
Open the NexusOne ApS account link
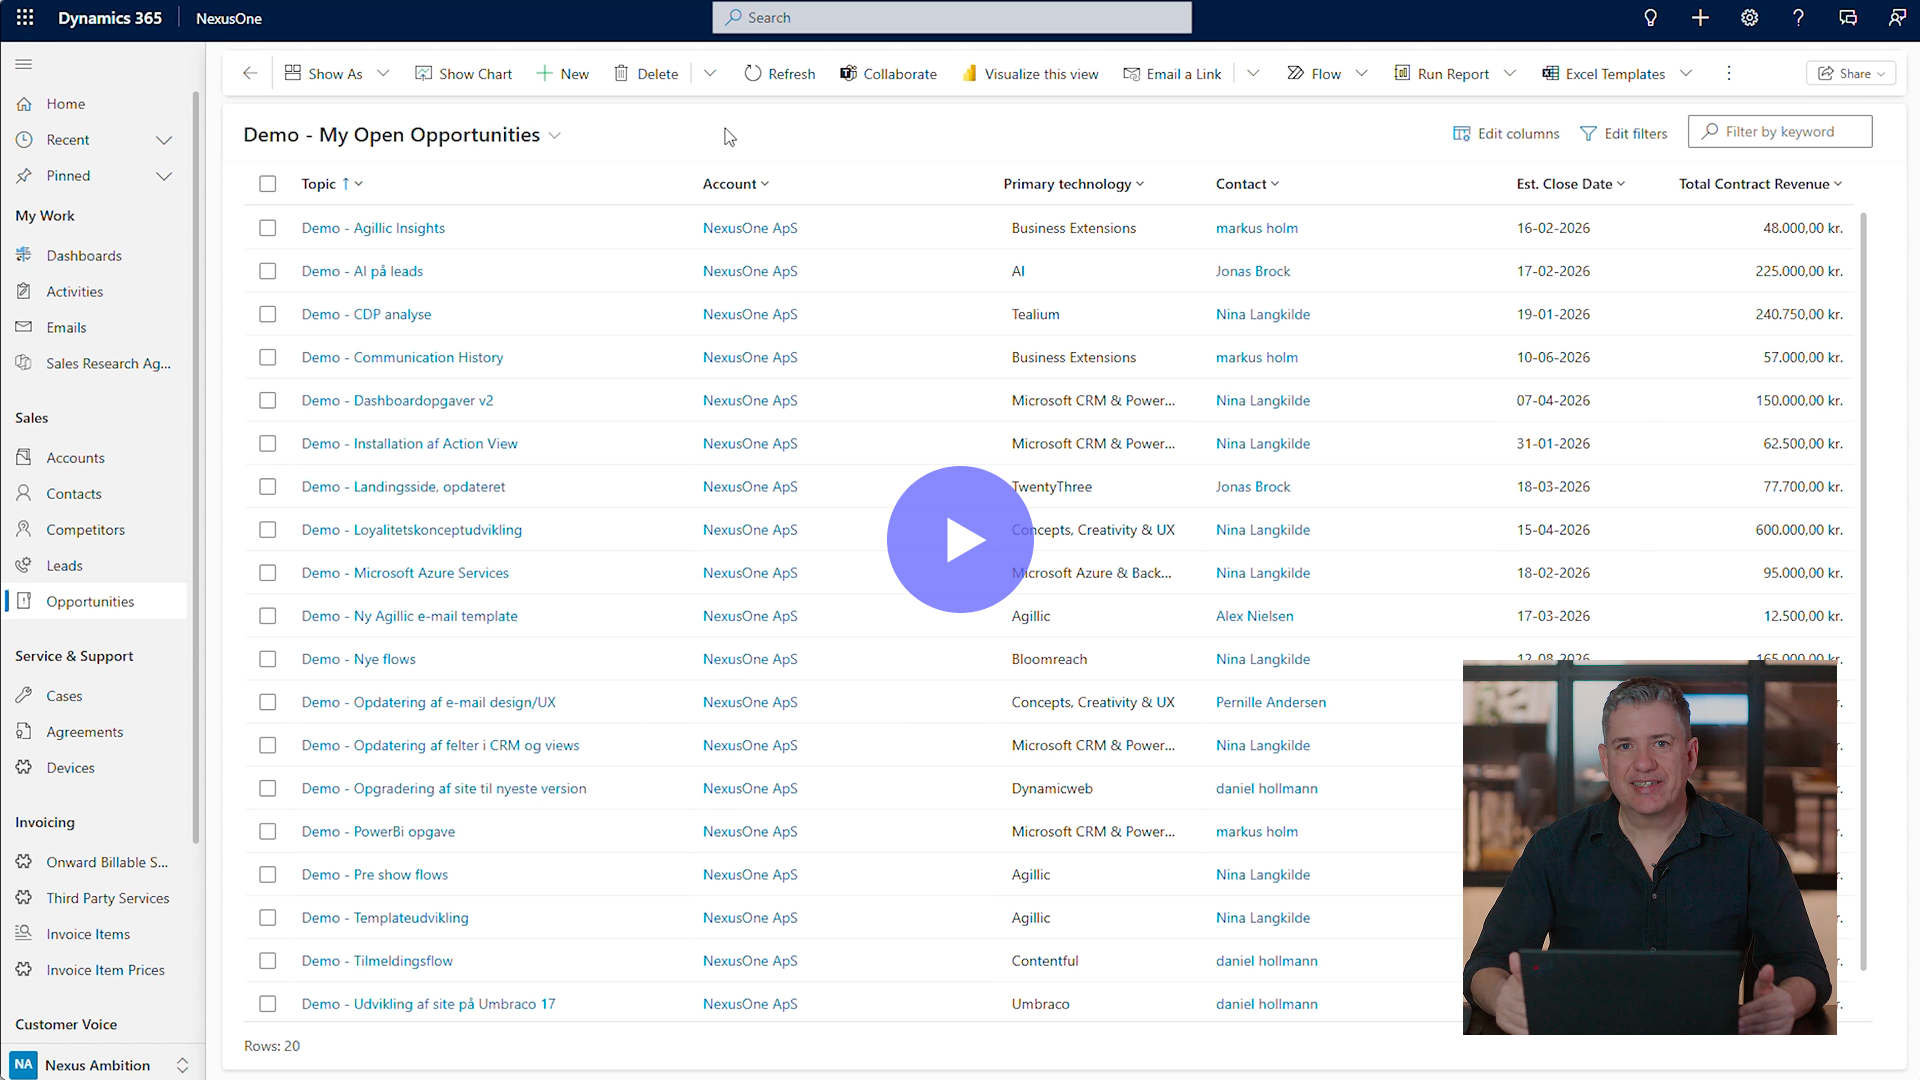750,227
